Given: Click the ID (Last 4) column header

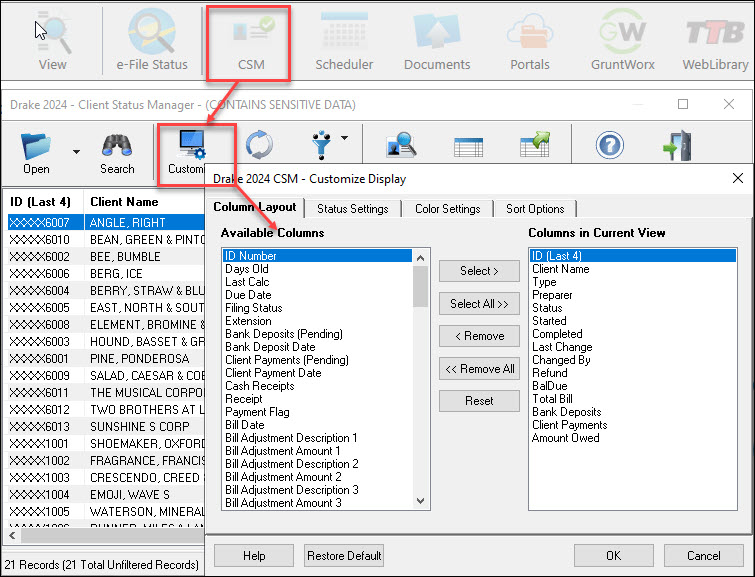Looking at the screenshot, I should pyautogui.click(x=43, y=202).
